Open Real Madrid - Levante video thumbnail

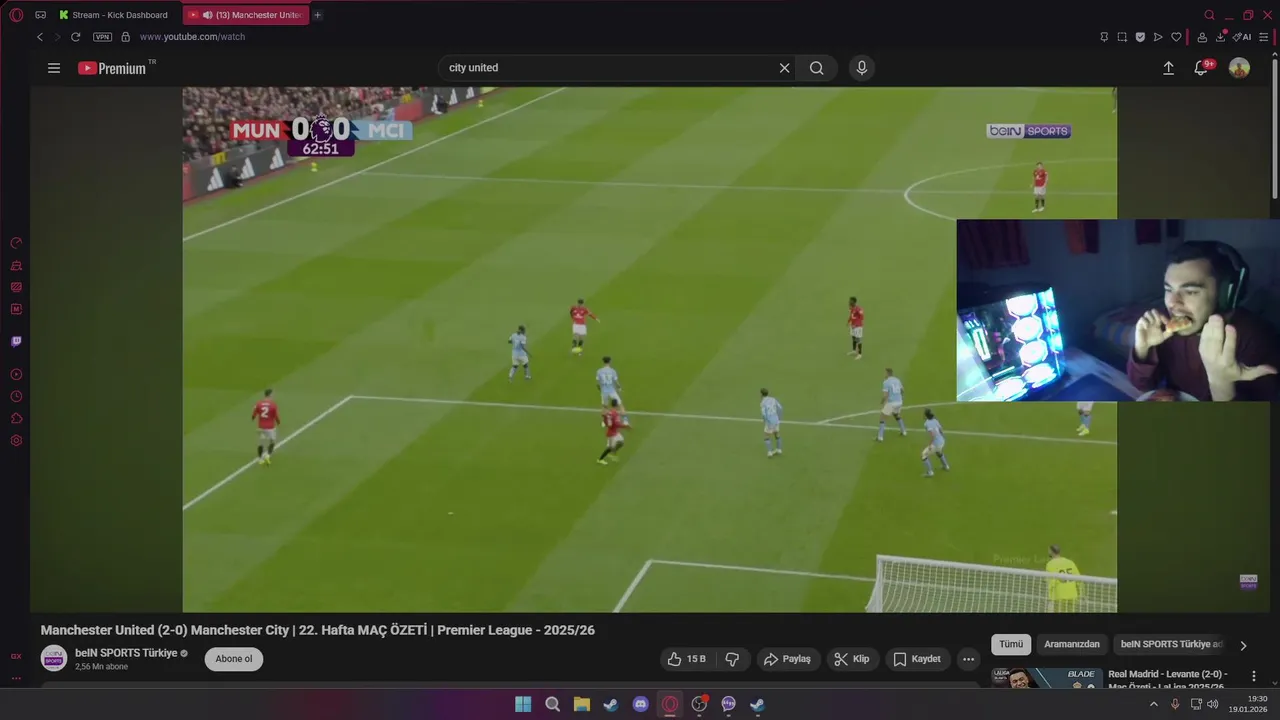[1047, 678]
